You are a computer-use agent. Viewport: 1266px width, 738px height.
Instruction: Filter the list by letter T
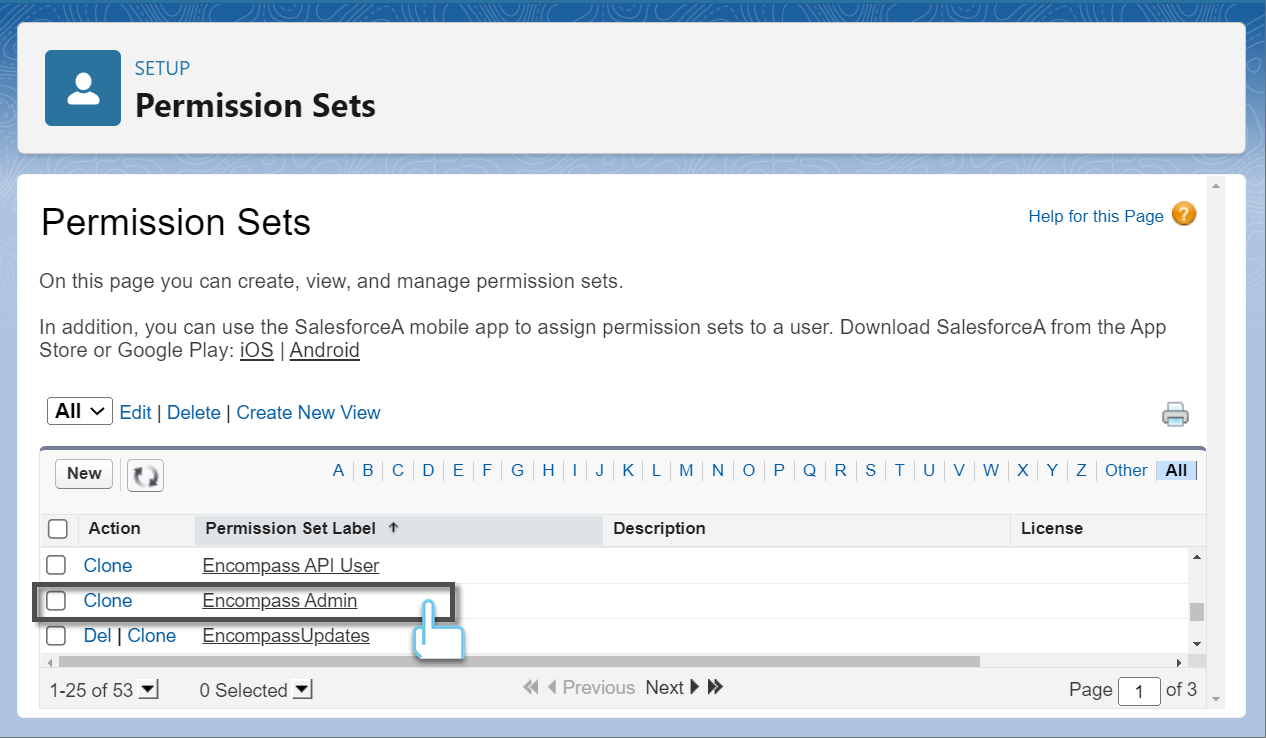pyautogui.click(x=900, y=470)
